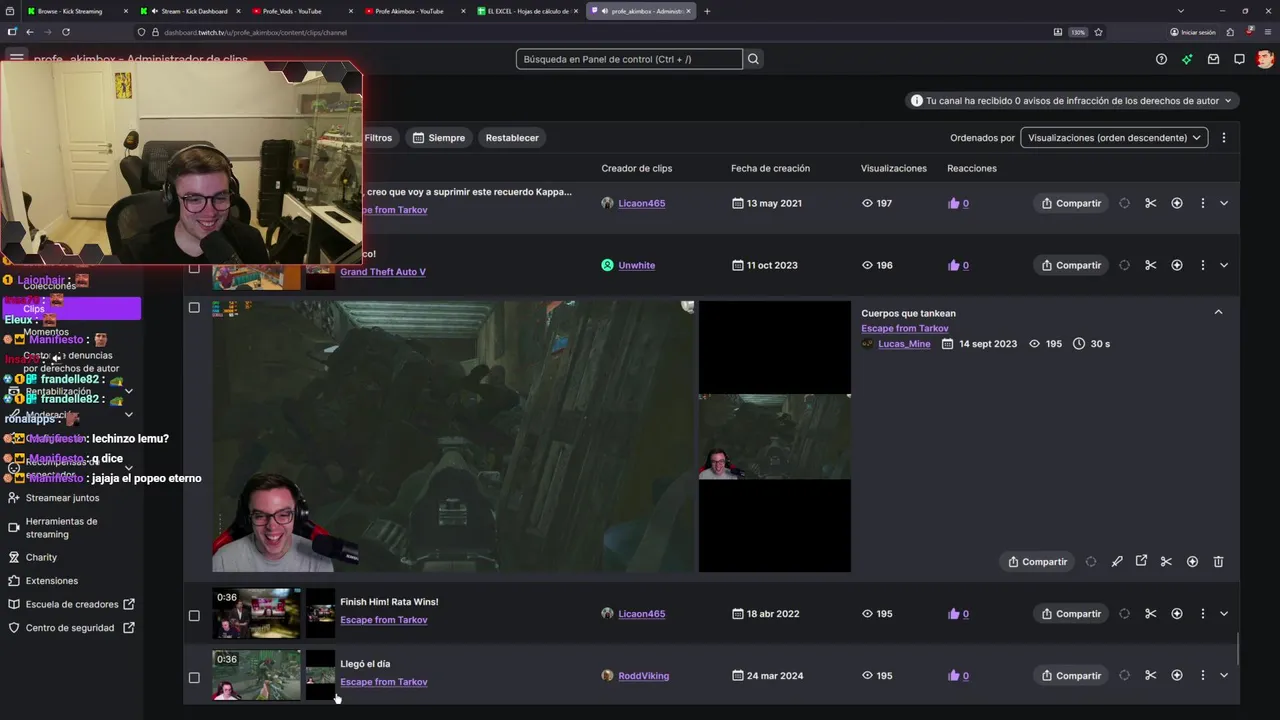Click scissors icon on Finish Him! Rata Wins! row
The height and width of the screenshot is (720, 1280).
tap(1151, 614)
